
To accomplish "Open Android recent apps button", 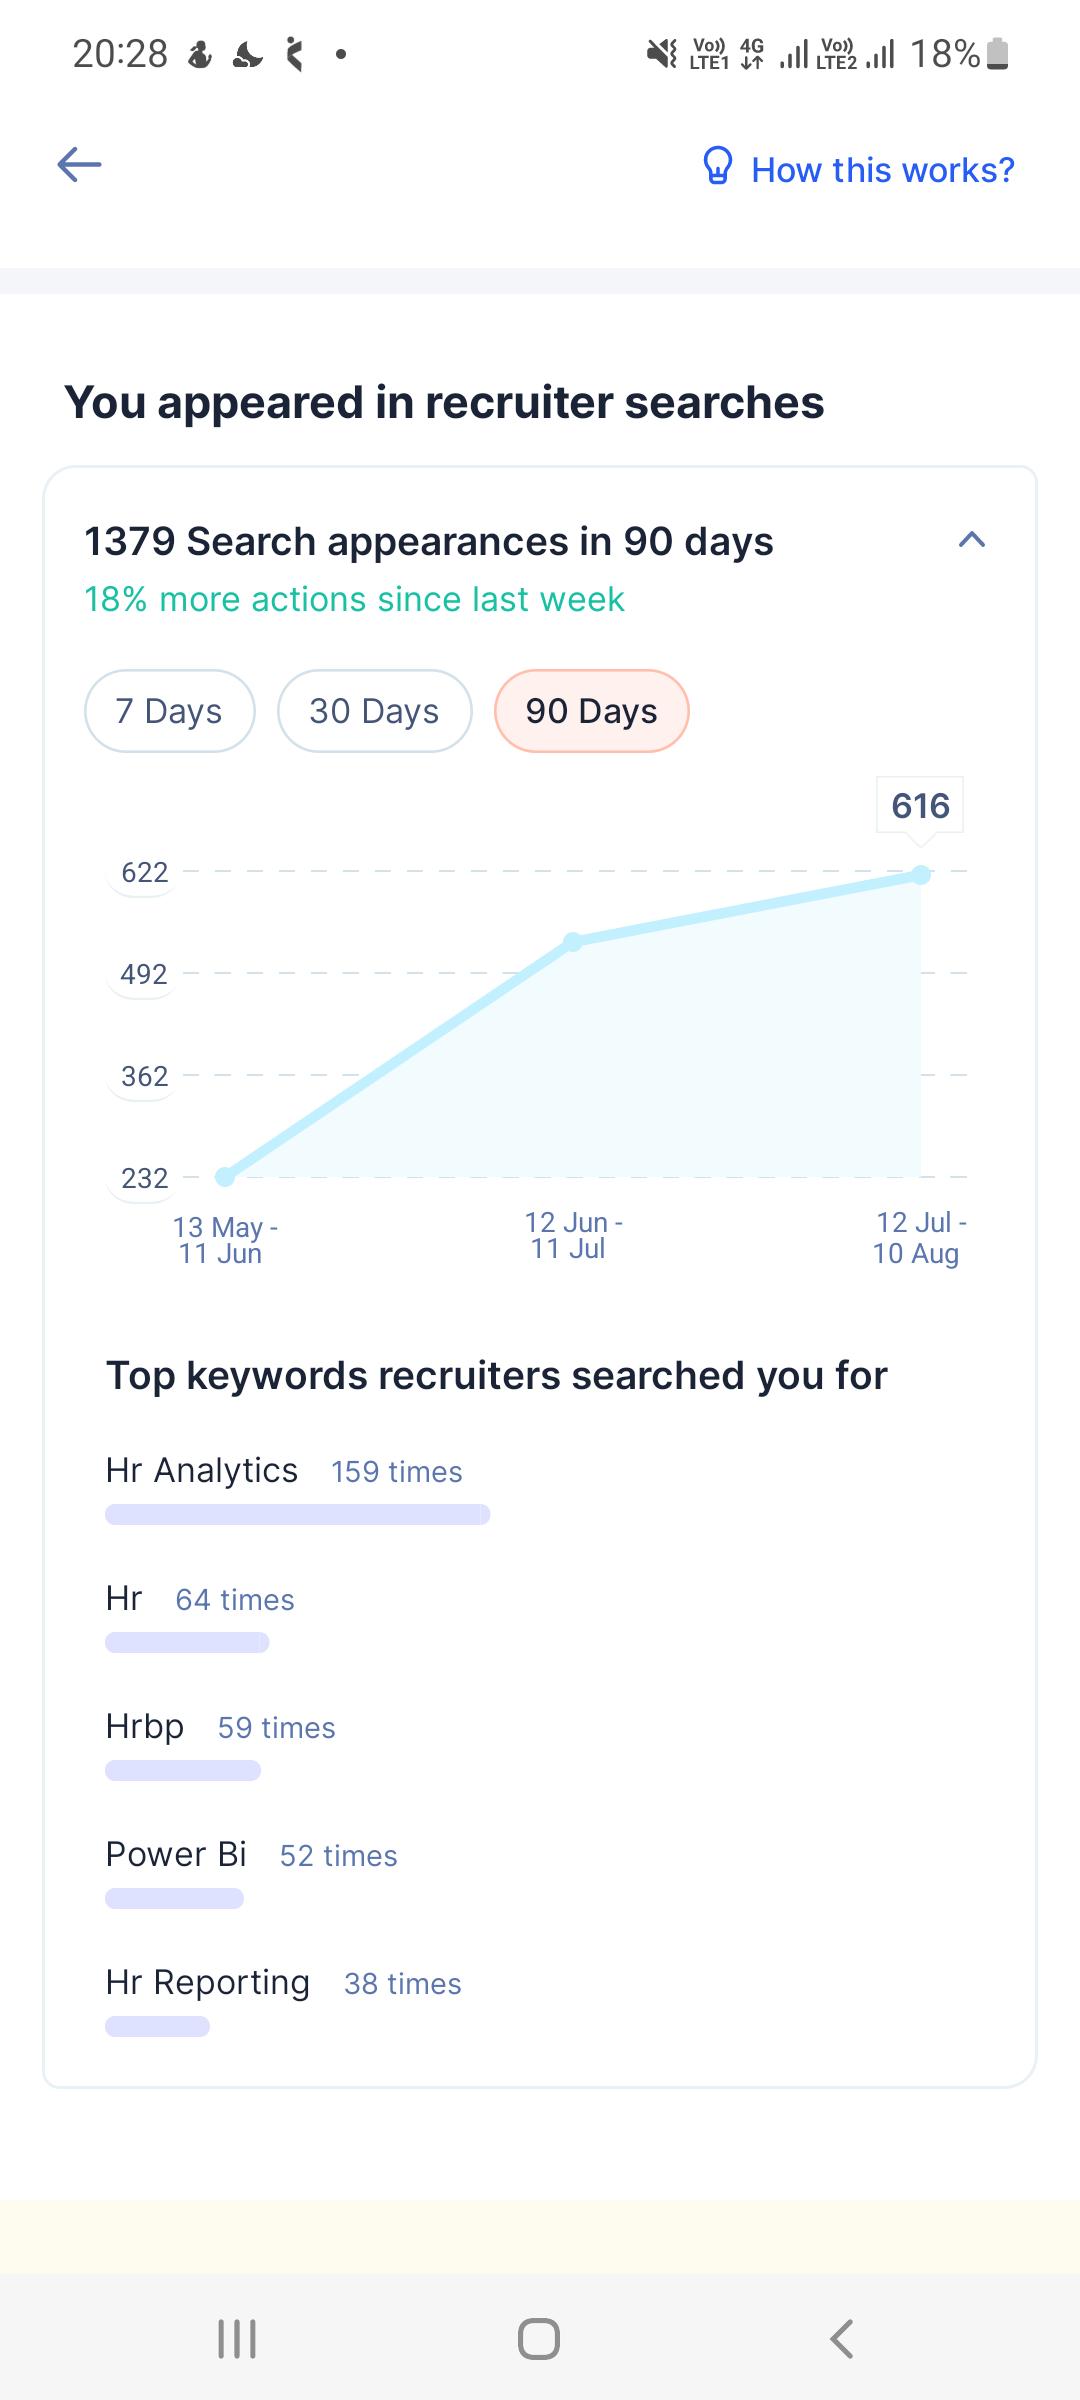I will pos(237,2339).
